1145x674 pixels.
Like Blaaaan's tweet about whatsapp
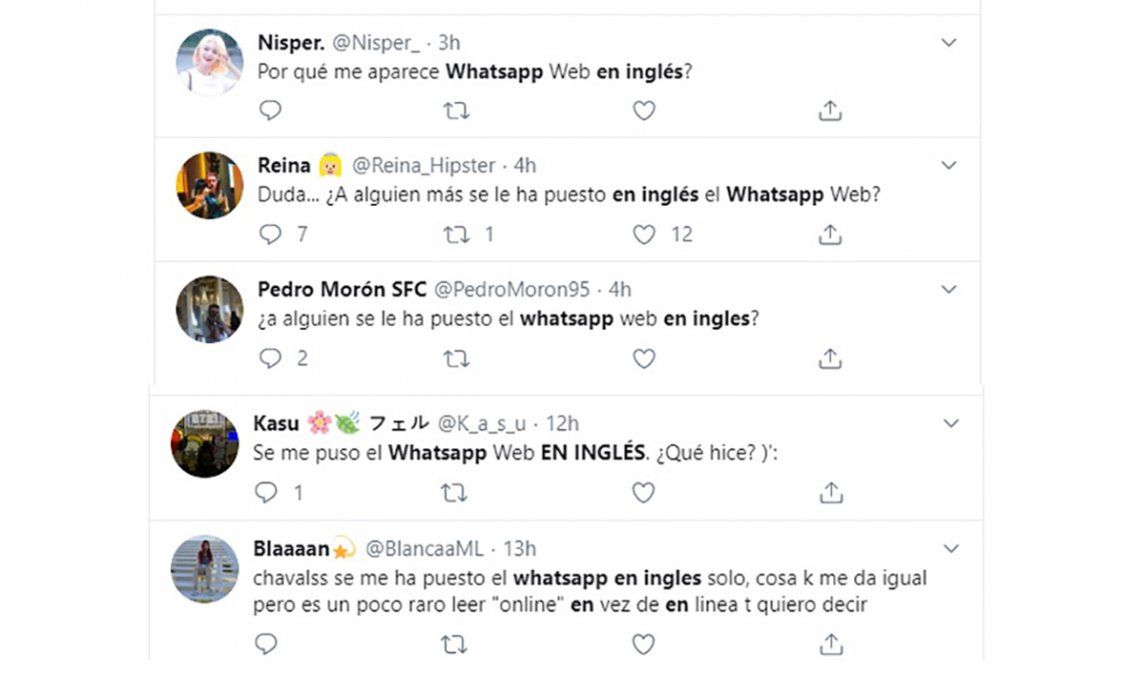(644, 645)
